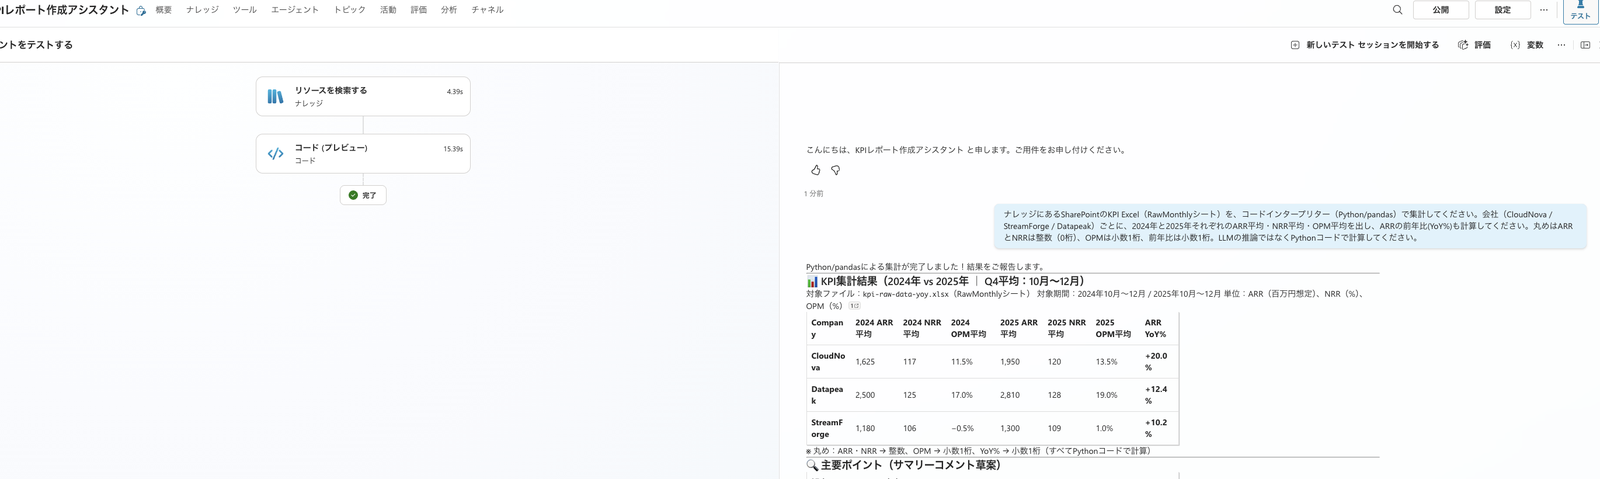Click the value 2,500 in Datapeak row
The width and height of the screenshot is (1600, 479).
coord(865,395)
